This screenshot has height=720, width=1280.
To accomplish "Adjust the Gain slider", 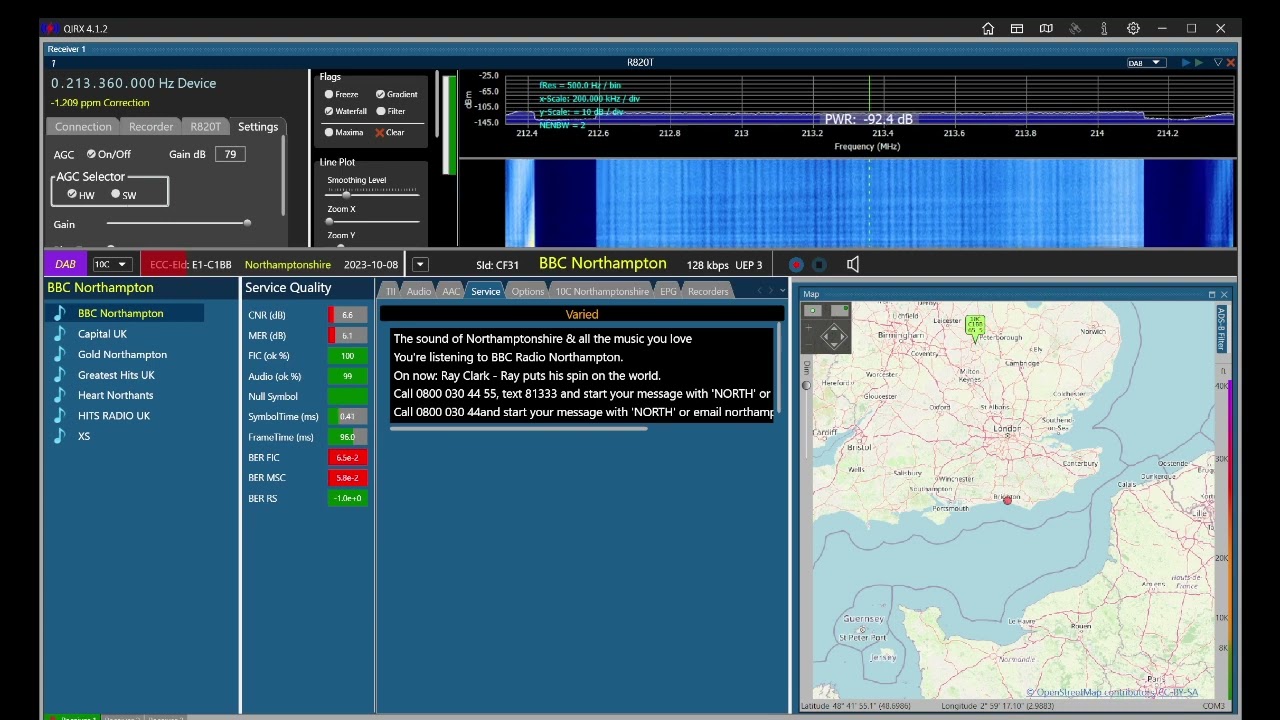I will 178,224.
